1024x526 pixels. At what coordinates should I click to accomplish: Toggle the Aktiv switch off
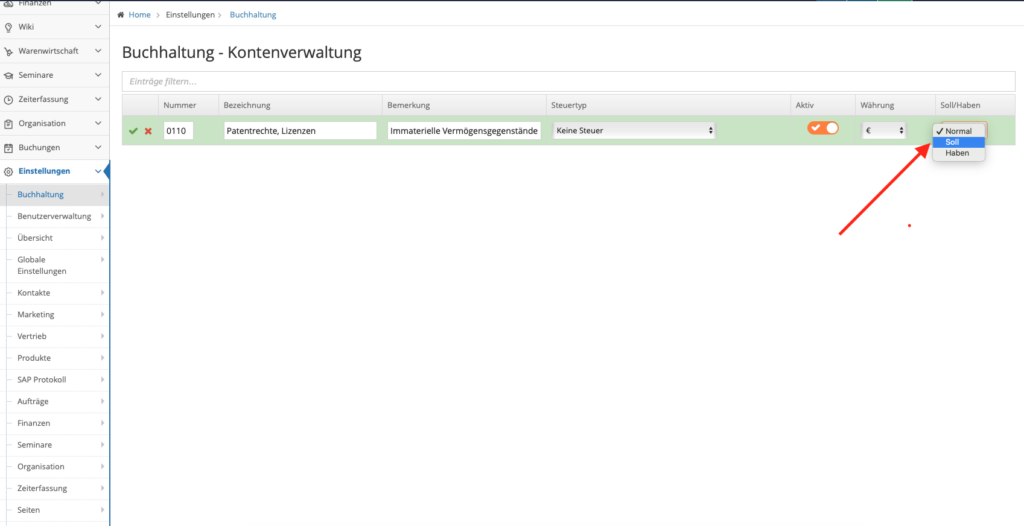[x=823, y=128]
